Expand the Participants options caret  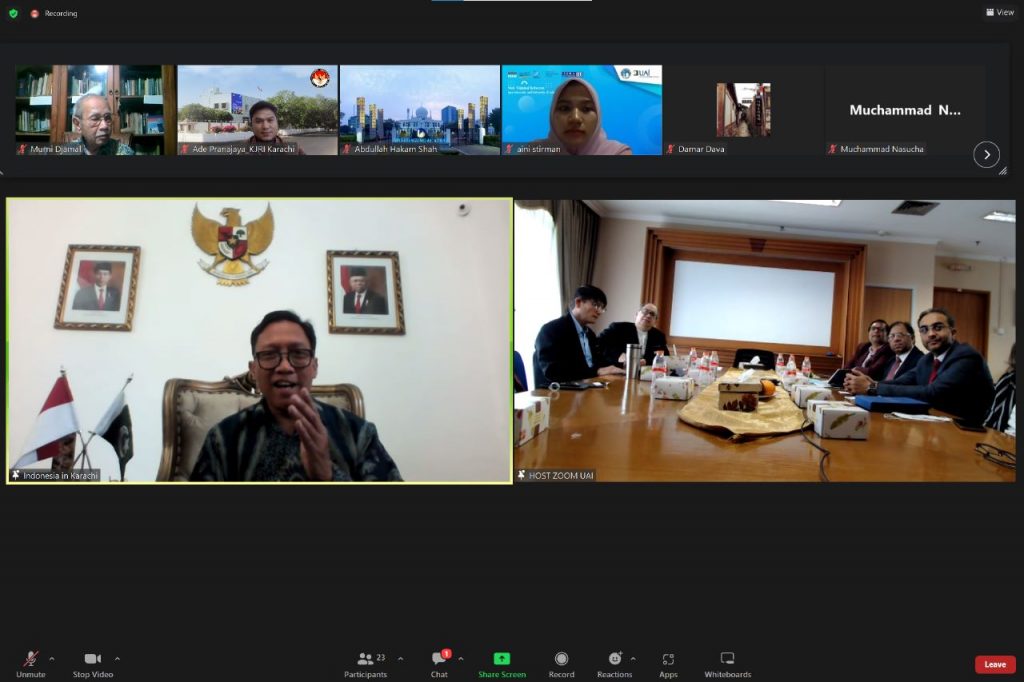pyautogui.click(x=401, y=659)
